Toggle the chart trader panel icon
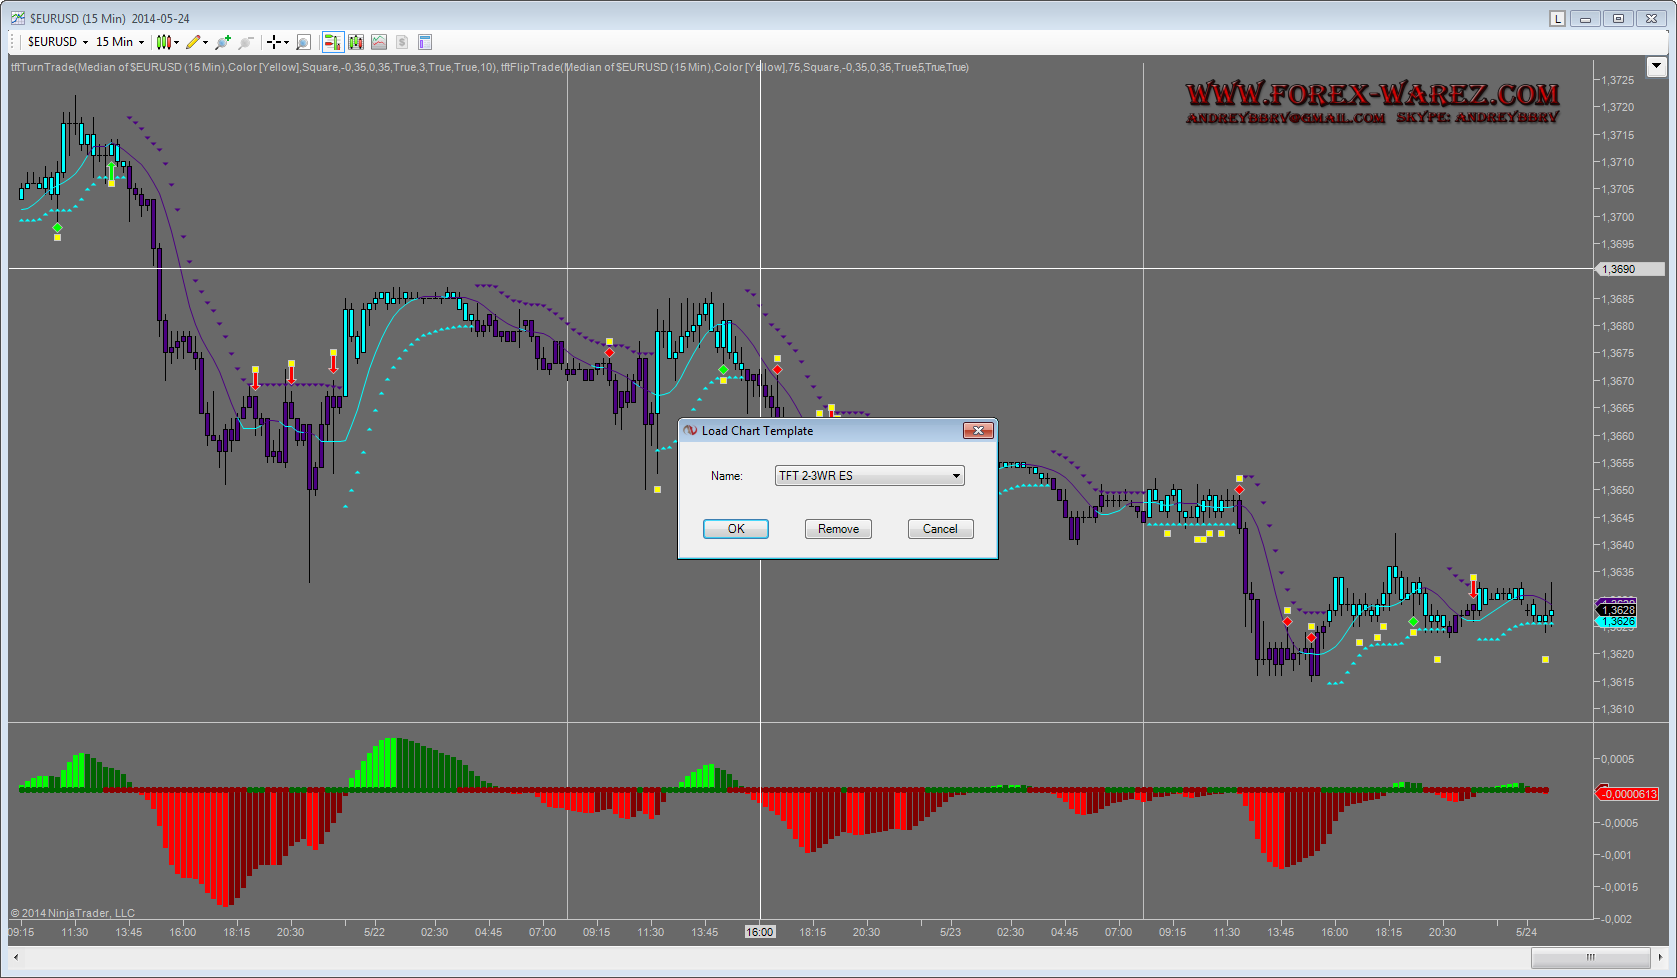Screen dimensions: 1677x978 coord(332,42)
